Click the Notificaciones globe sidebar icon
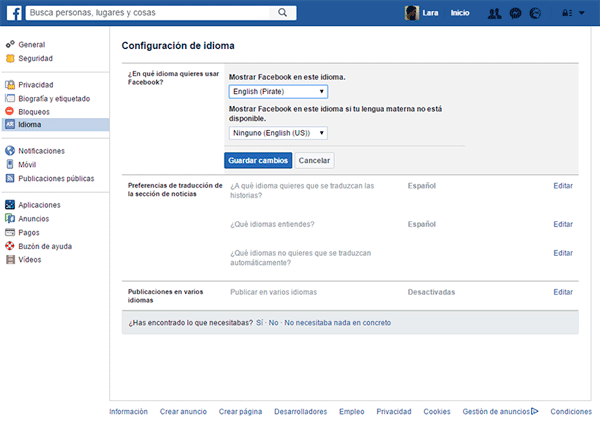 pyautogui.click(x=10, y=151)
